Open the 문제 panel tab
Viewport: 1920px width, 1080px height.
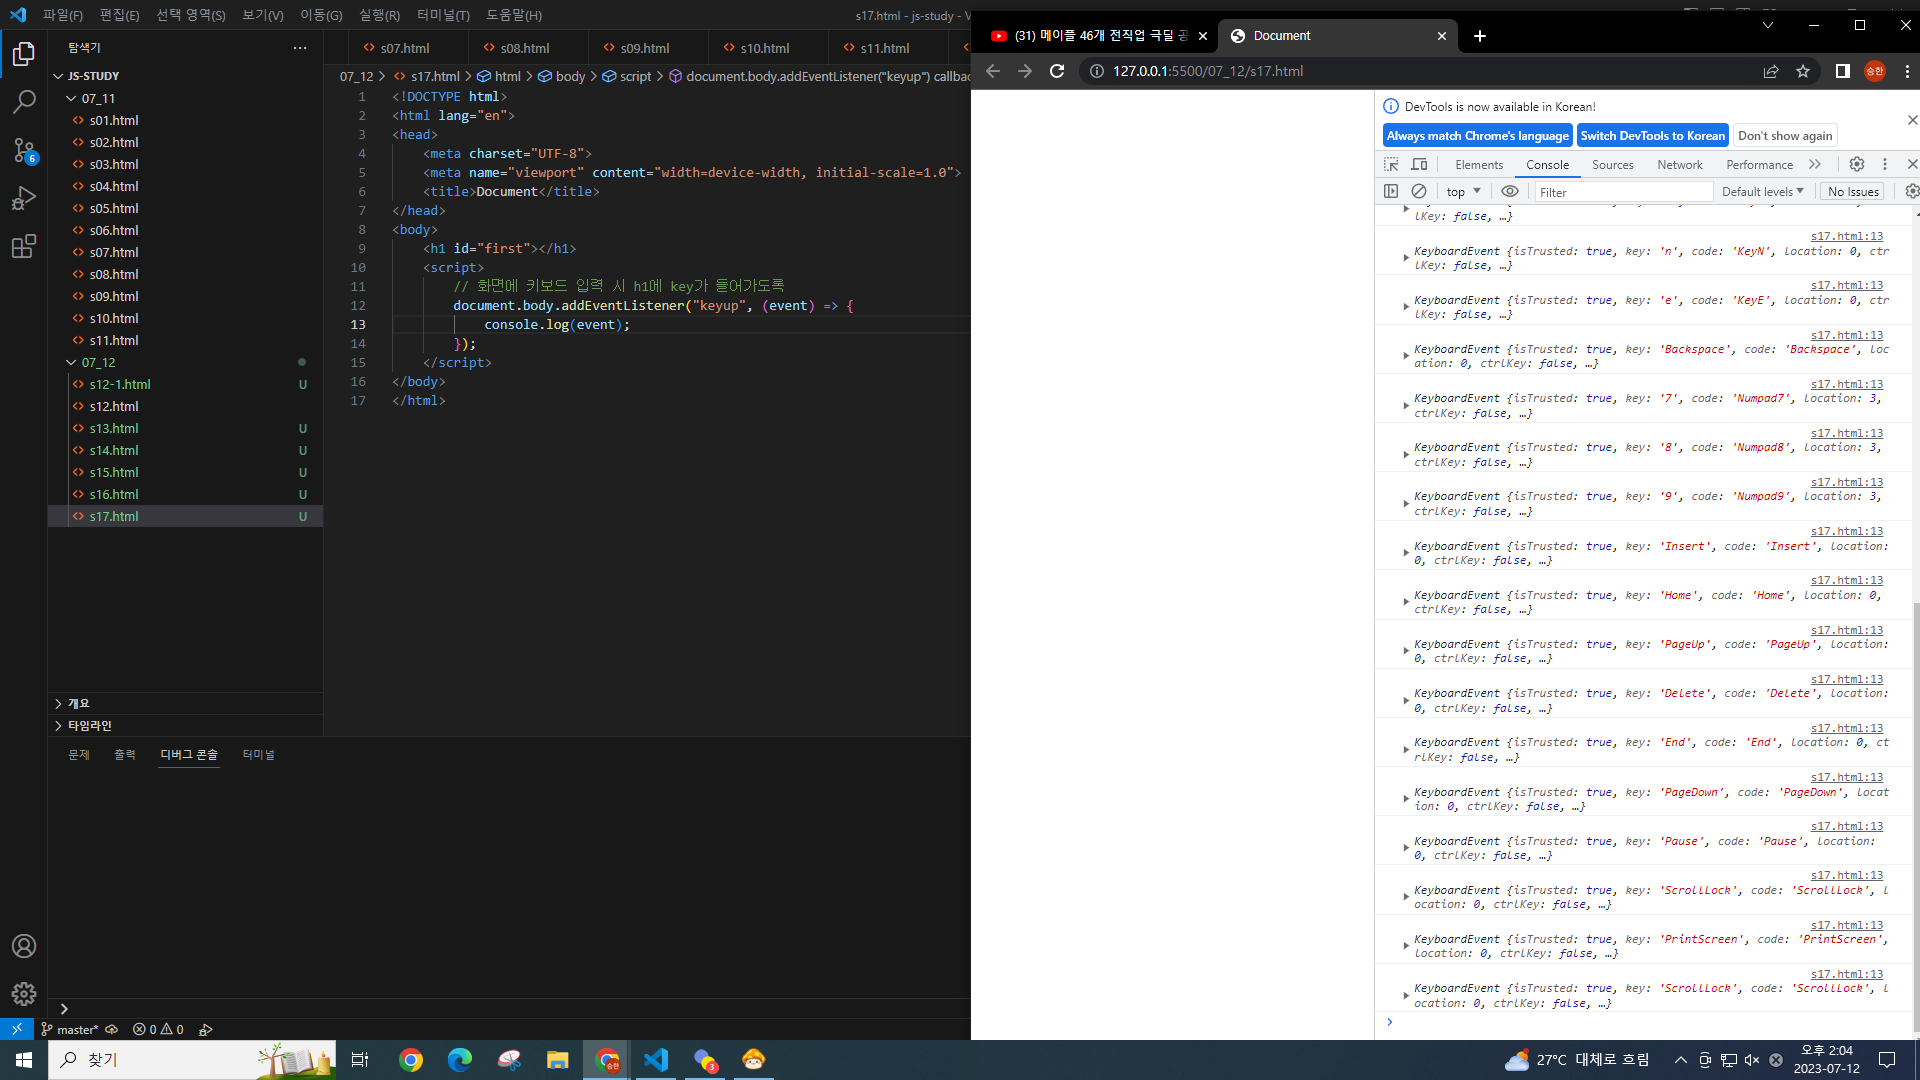tap(79, 754)
